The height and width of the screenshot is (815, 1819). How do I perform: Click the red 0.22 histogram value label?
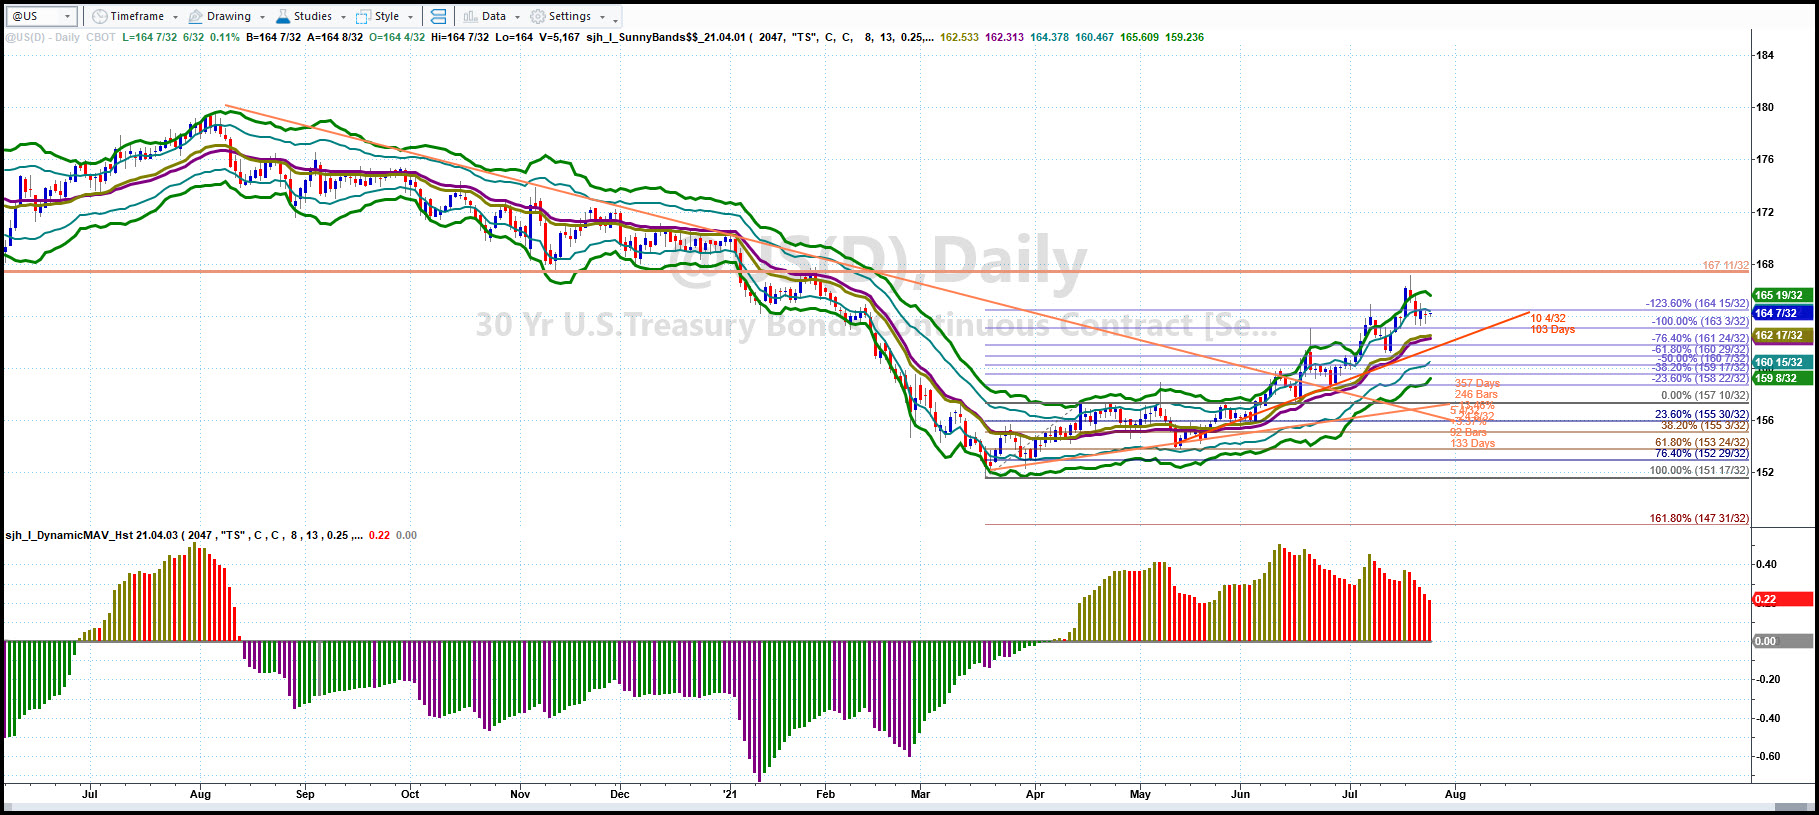coord(1783,599)
